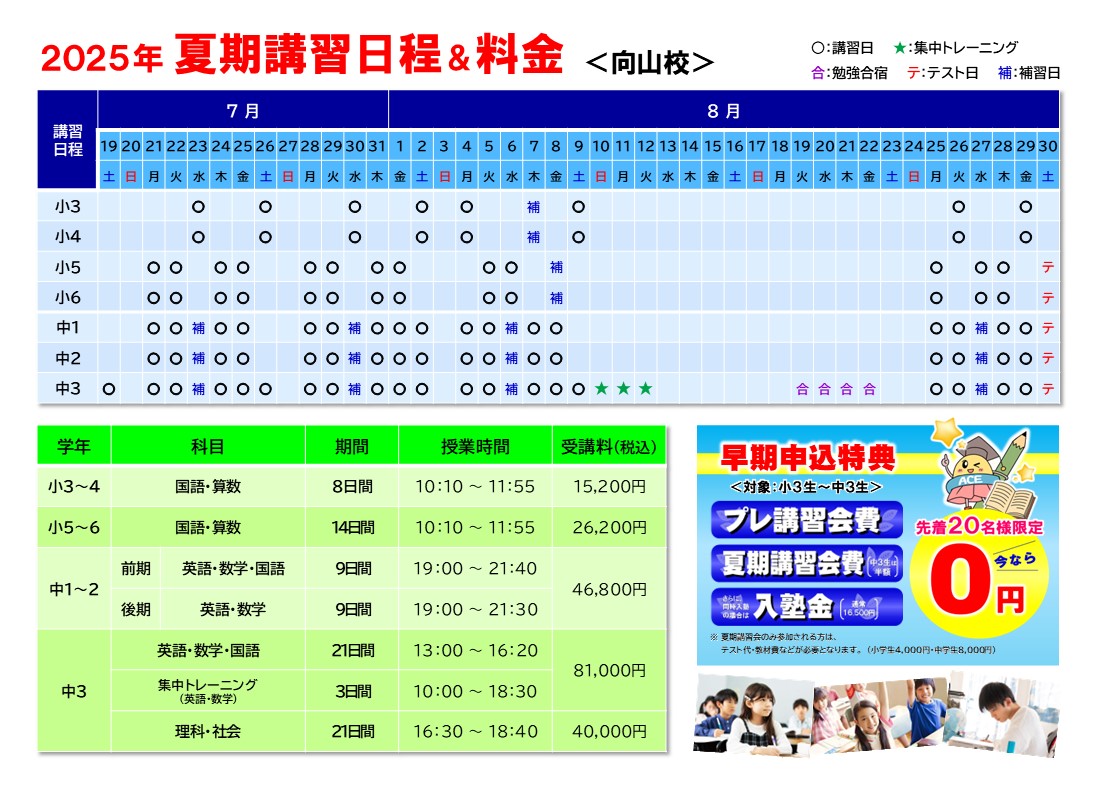Click the green star under August 10
Image resolution: width=1096 pixels, height=794 pixels.
click(601, 389)
